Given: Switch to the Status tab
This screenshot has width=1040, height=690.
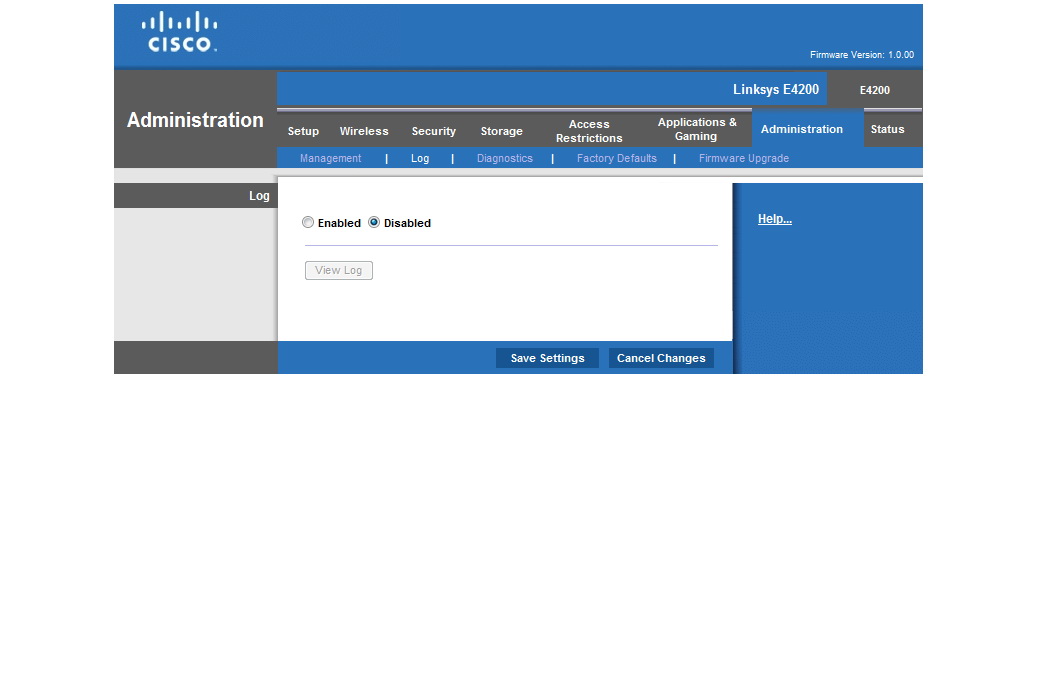Looking at the screenshot, I should point(887,129).
